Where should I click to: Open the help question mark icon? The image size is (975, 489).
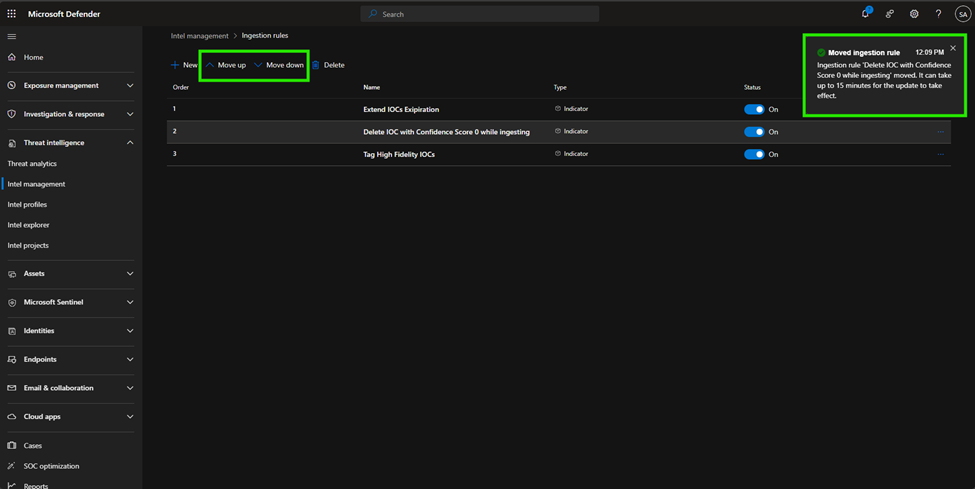[x=938, y=14]
